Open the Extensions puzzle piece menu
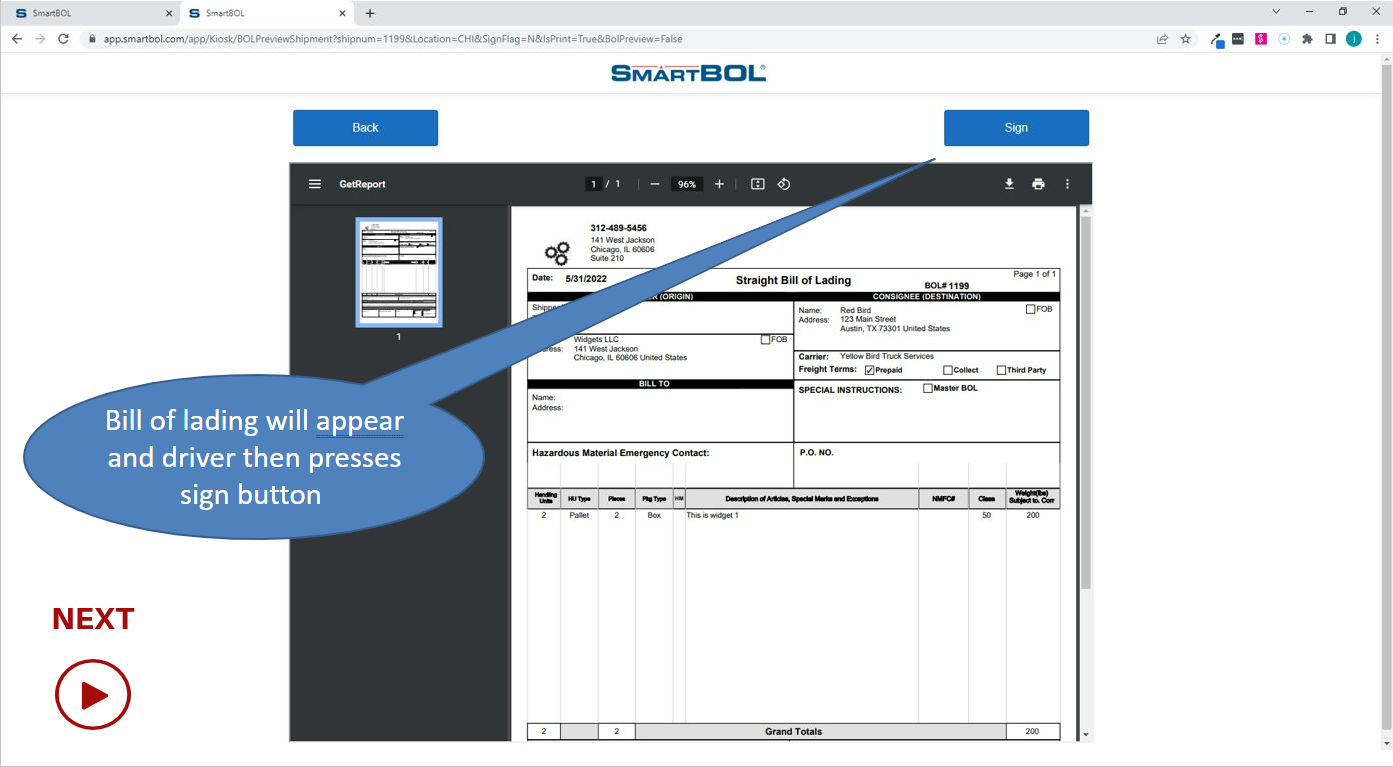This screenshot has width=1393, height=767. [1307, 39]
